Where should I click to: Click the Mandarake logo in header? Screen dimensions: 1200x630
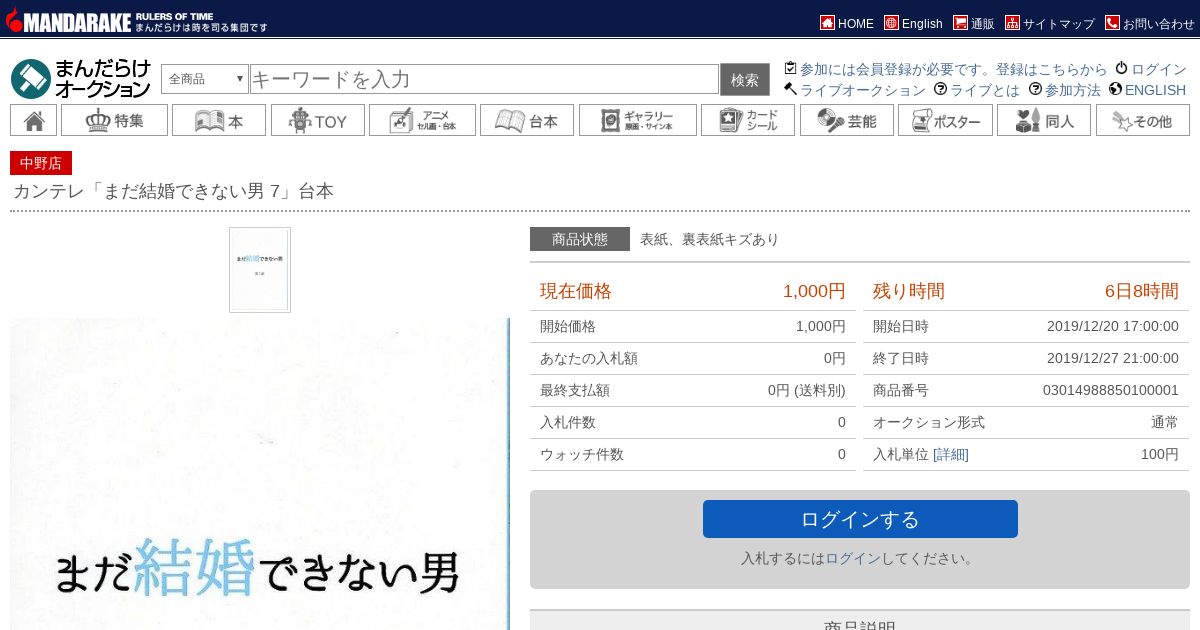point(137,18)
